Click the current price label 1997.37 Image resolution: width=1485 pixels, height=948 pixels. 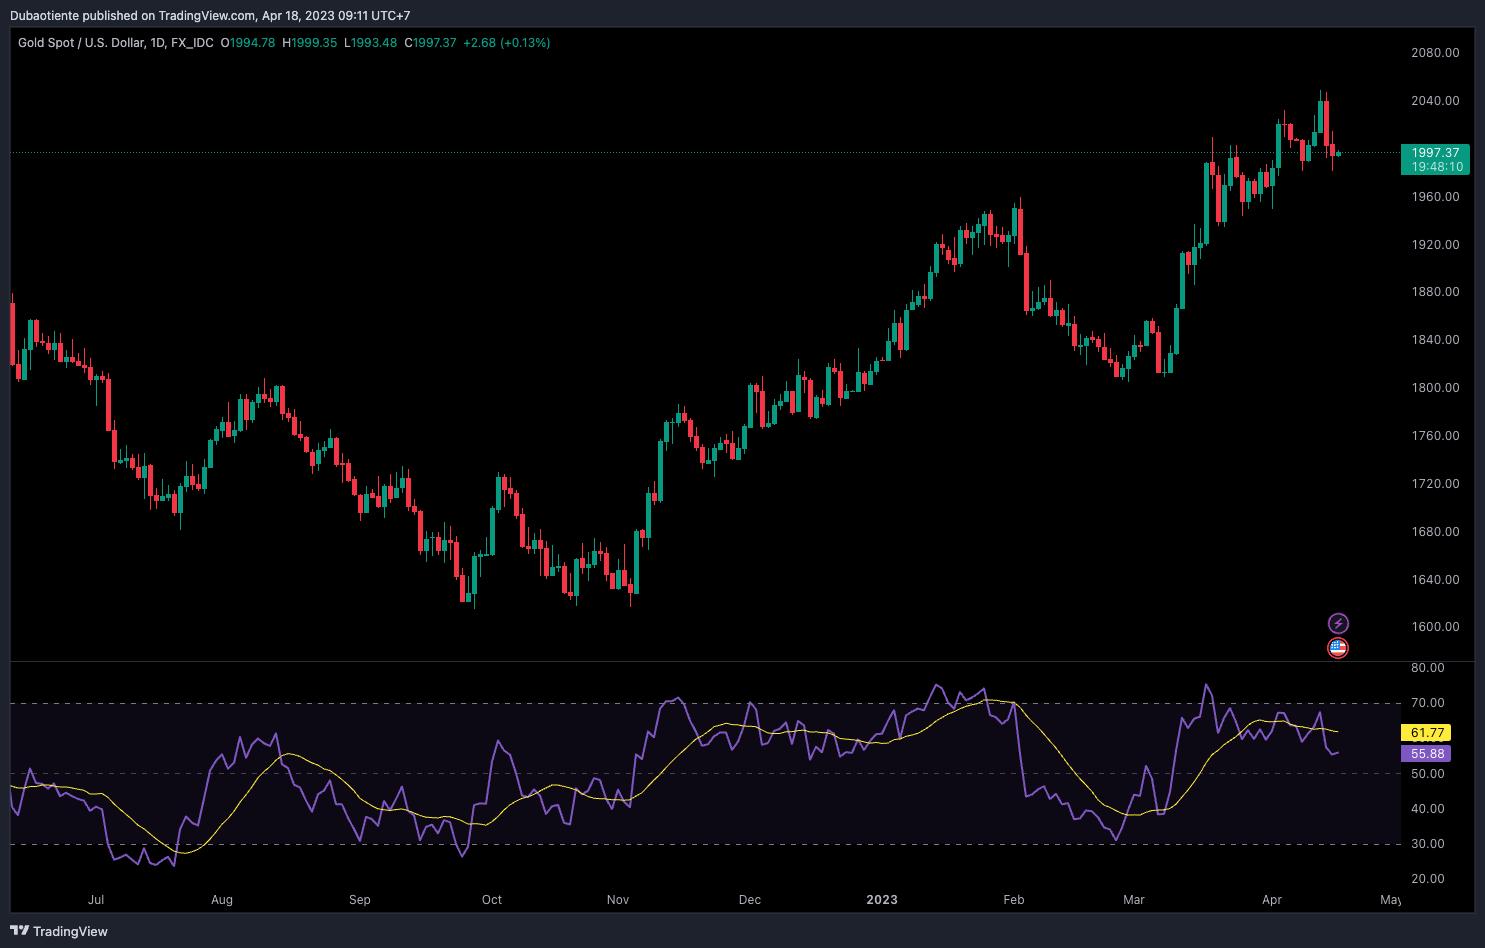[x=1435, y=153]
